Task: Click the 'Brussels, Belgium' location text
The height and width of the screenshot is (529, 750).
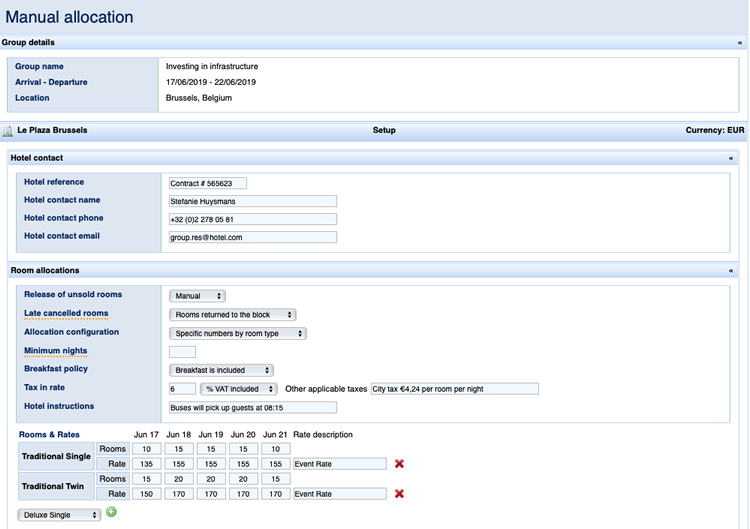Action: click(x=199, y=98)
